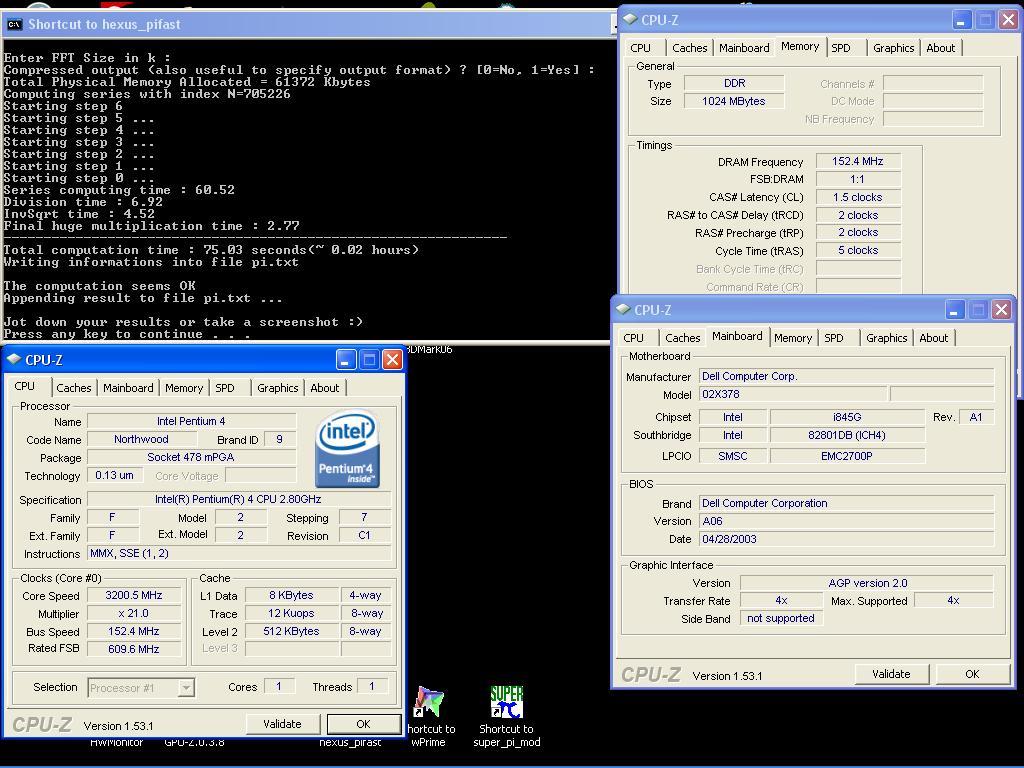Screen dimensions: 1024x768
Task: Click the Specification field Pentium 4 2.80GHz
Action: (238, 499)
